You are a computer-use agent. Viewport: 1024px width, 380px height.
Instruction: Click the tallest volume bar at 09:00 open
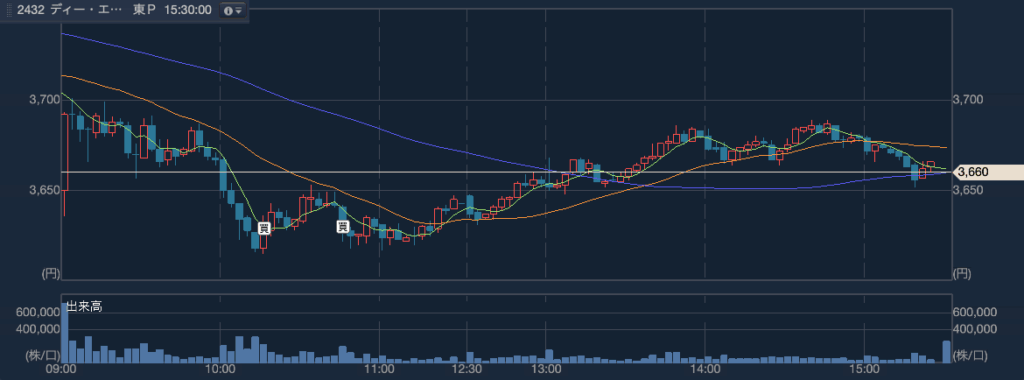pyautogui.click(x=65, y=333)
